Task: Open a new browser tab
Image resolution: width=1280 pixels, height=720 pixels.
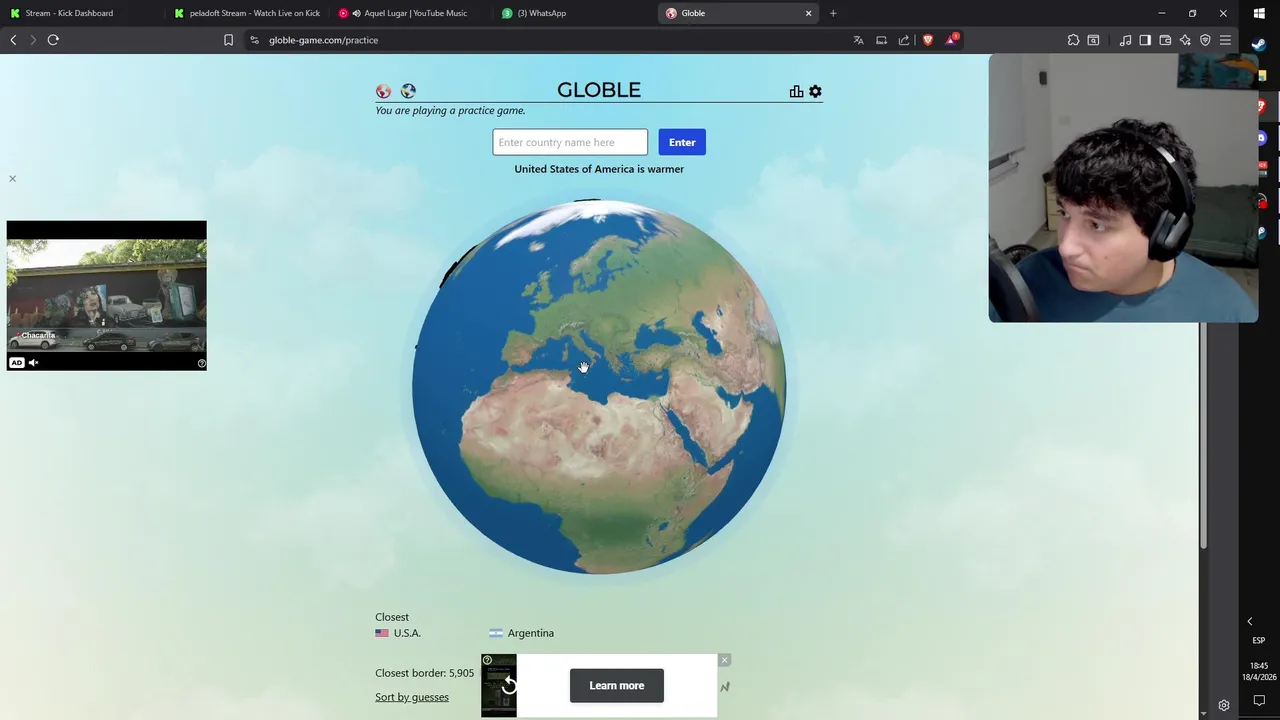Action: point(833,13)
